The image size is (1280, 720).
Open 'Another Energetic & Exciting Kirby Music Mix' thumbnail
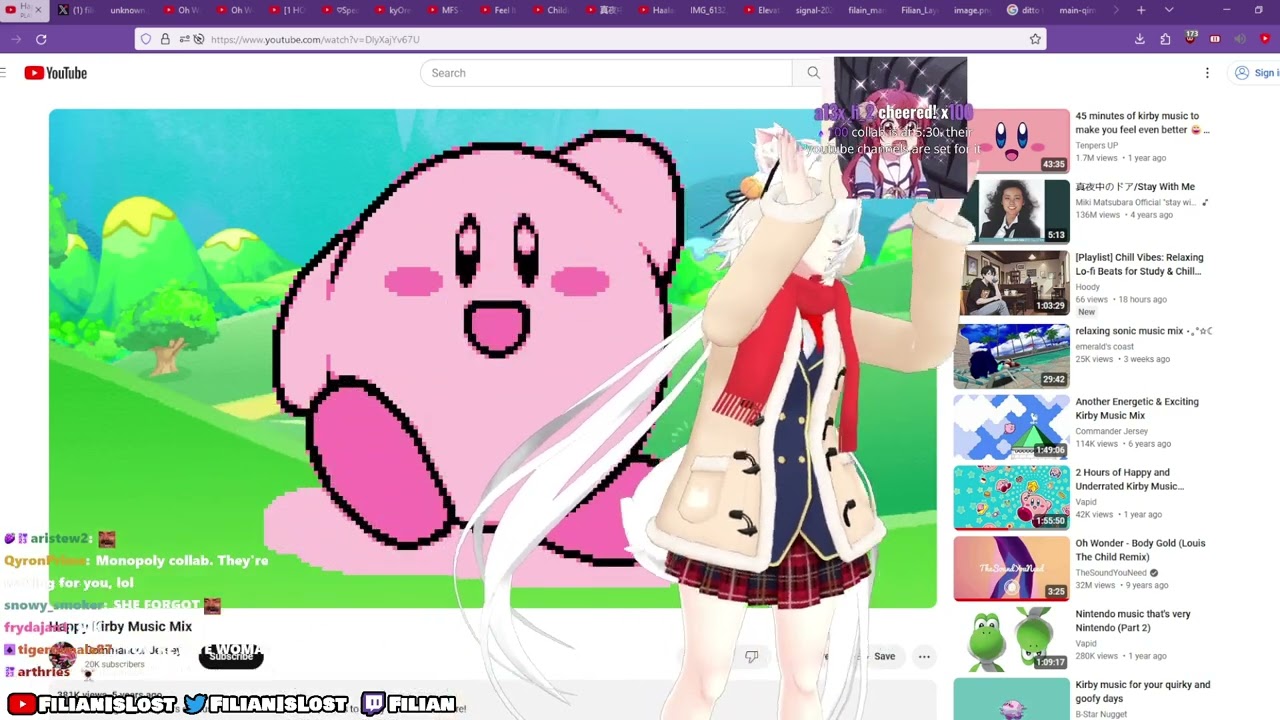(1011, 427)
